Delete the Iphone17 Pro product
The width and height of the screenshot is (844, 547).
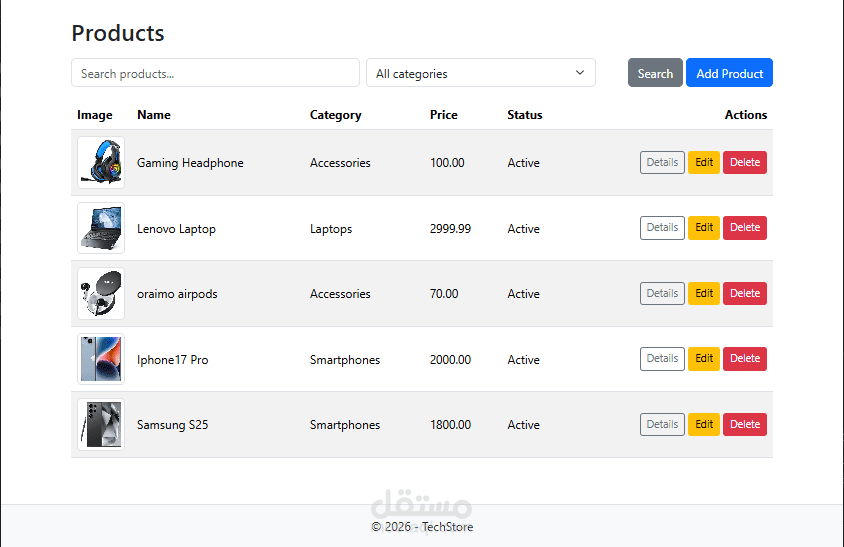(x=745, y=359)
